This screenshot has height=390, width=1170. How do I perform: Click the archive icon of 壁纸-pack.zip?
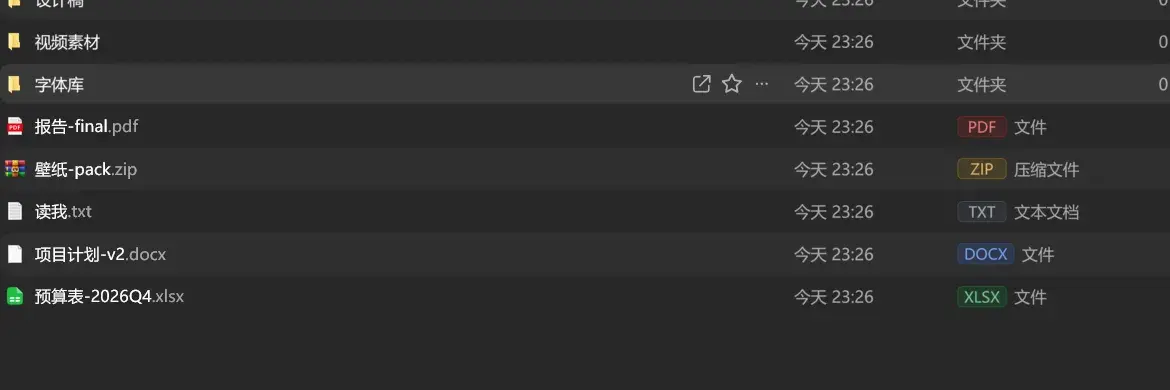pos(15,169)
